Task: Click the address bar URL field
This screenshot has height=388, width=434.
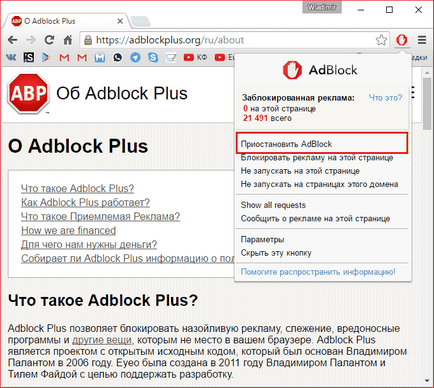Action: (x=233, y=40)
